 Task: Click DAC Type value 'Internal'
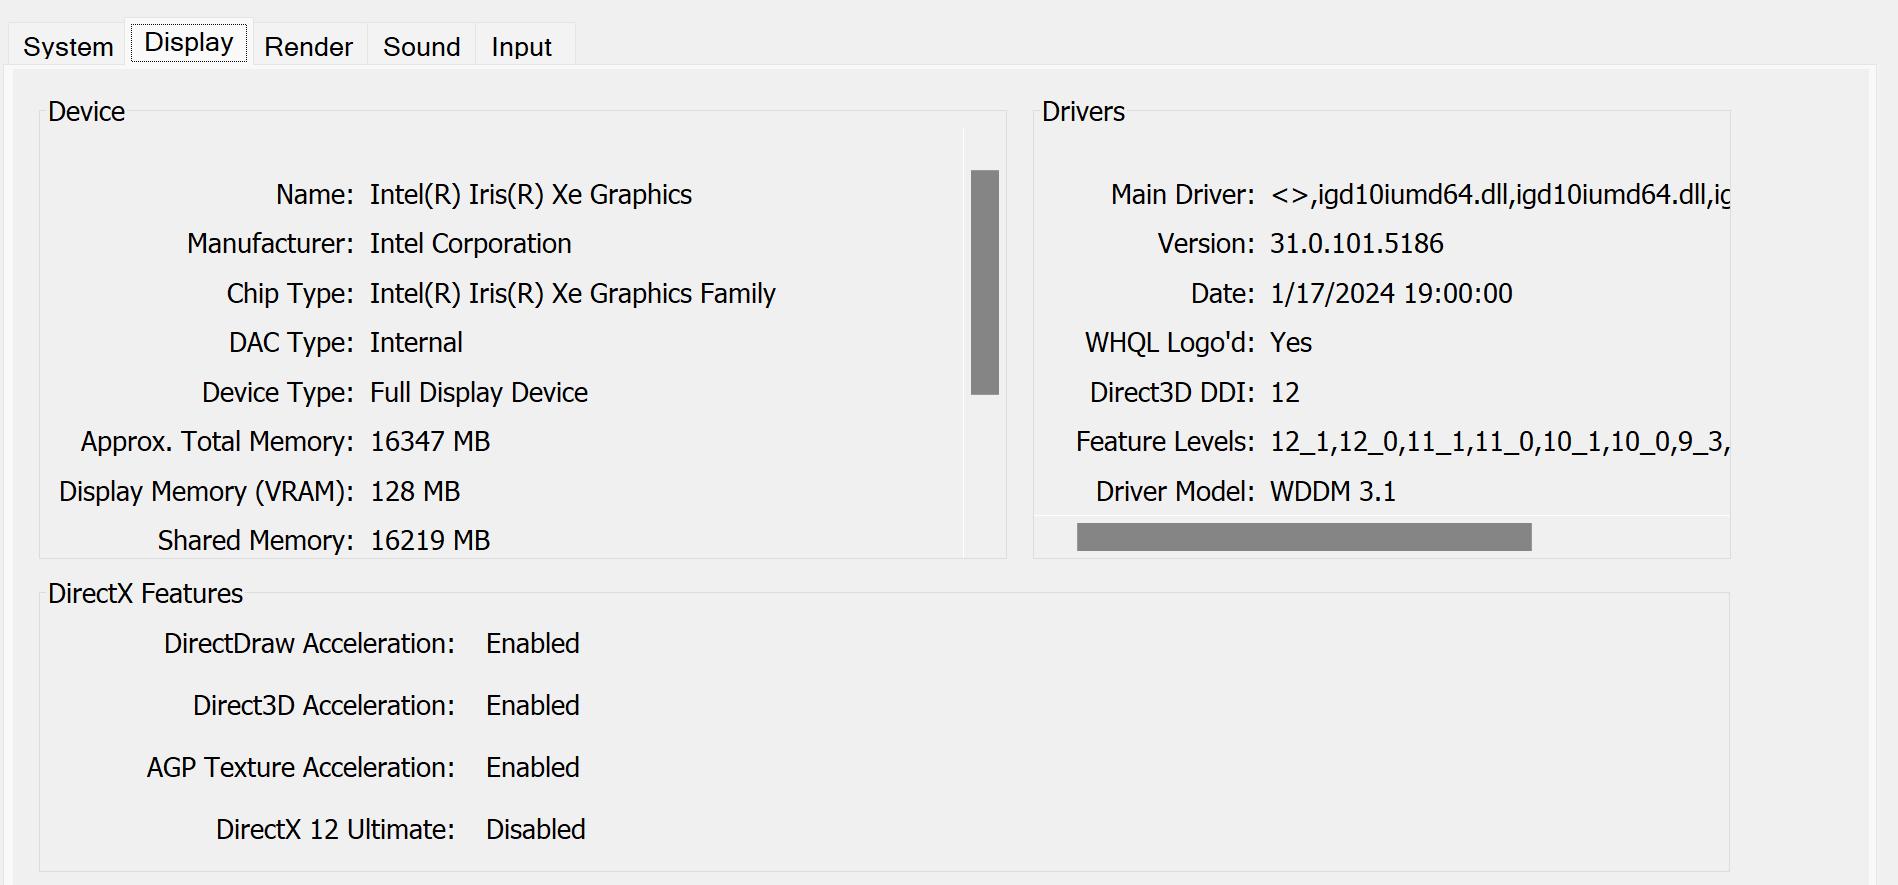(x=416, y=342)
